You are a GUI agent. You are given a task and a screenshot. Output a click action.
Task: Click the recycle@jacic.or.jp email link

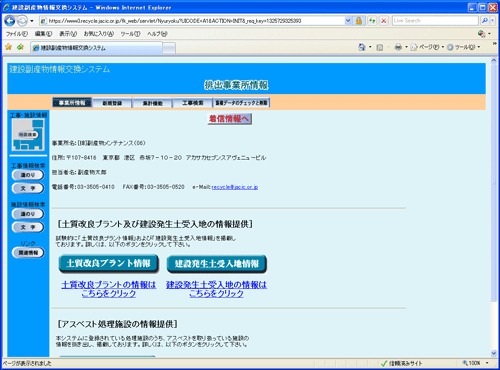235,187
